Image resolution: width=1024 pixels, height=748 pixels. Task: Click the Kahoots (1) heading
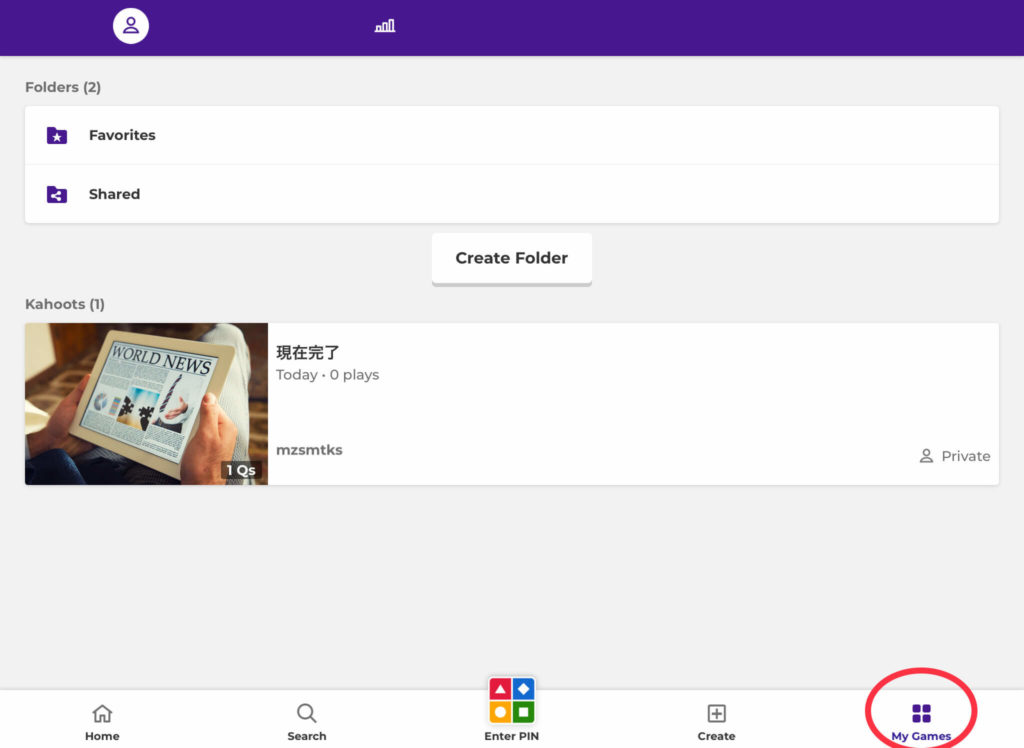tap(65, 304)
